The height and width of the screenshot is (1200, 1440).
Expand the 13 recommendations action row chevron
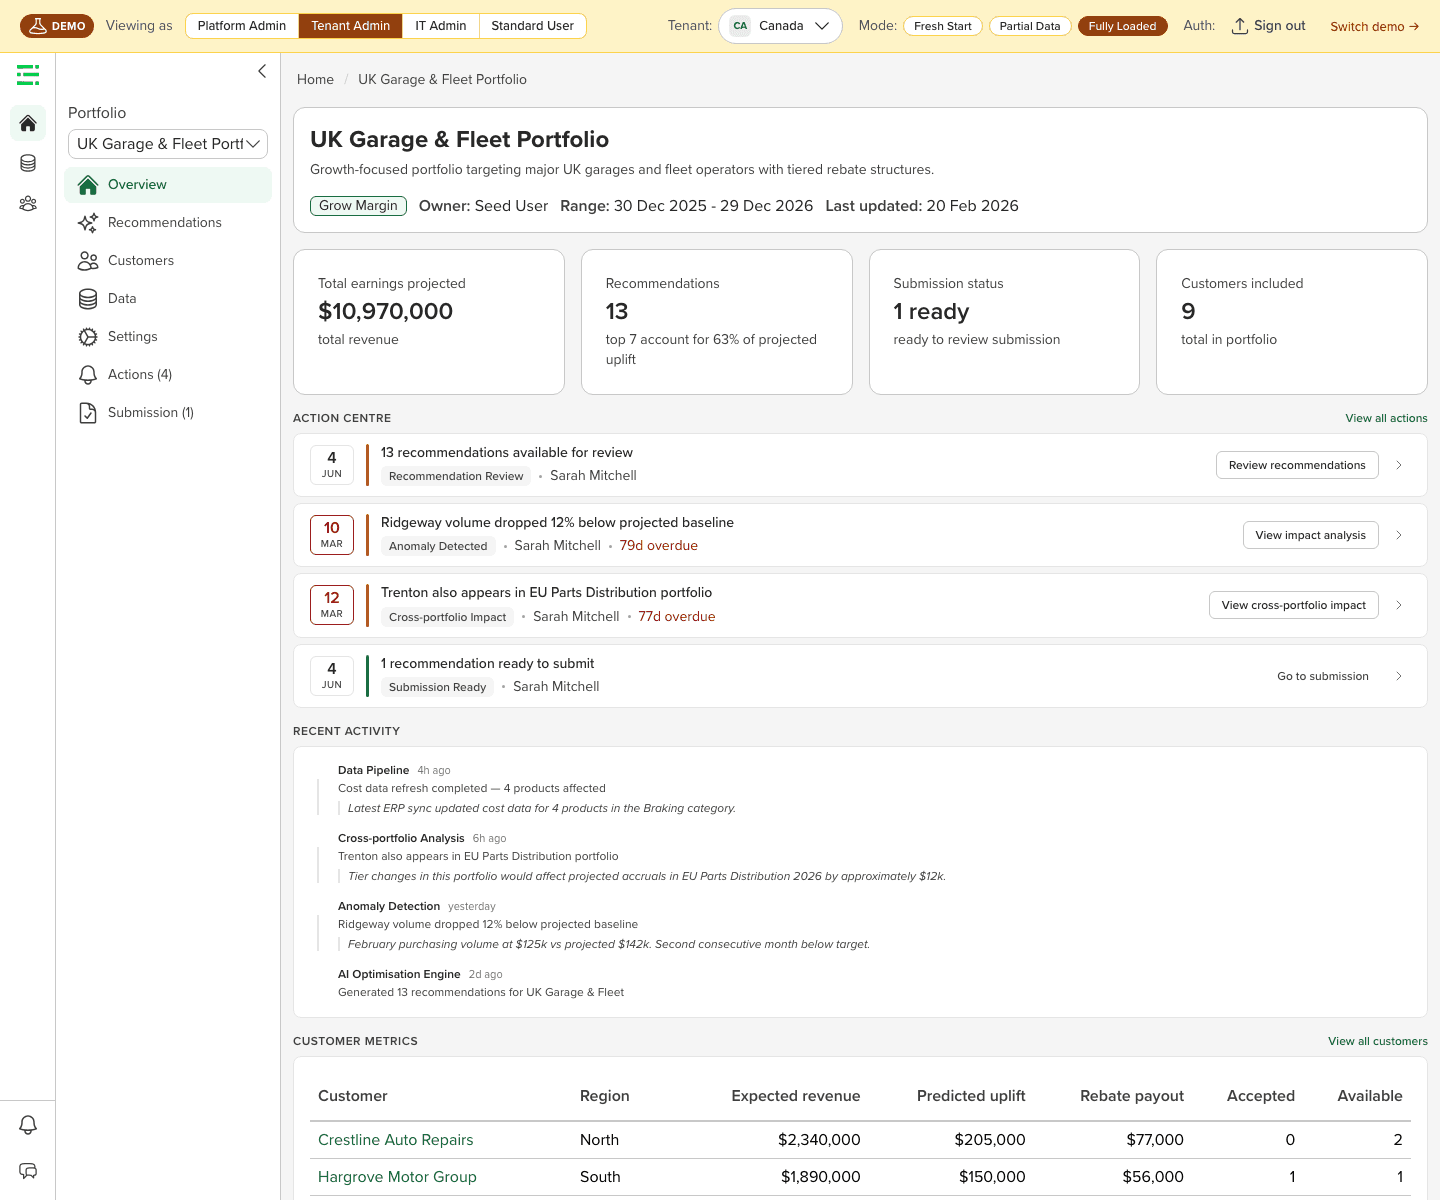(1399, 465)
